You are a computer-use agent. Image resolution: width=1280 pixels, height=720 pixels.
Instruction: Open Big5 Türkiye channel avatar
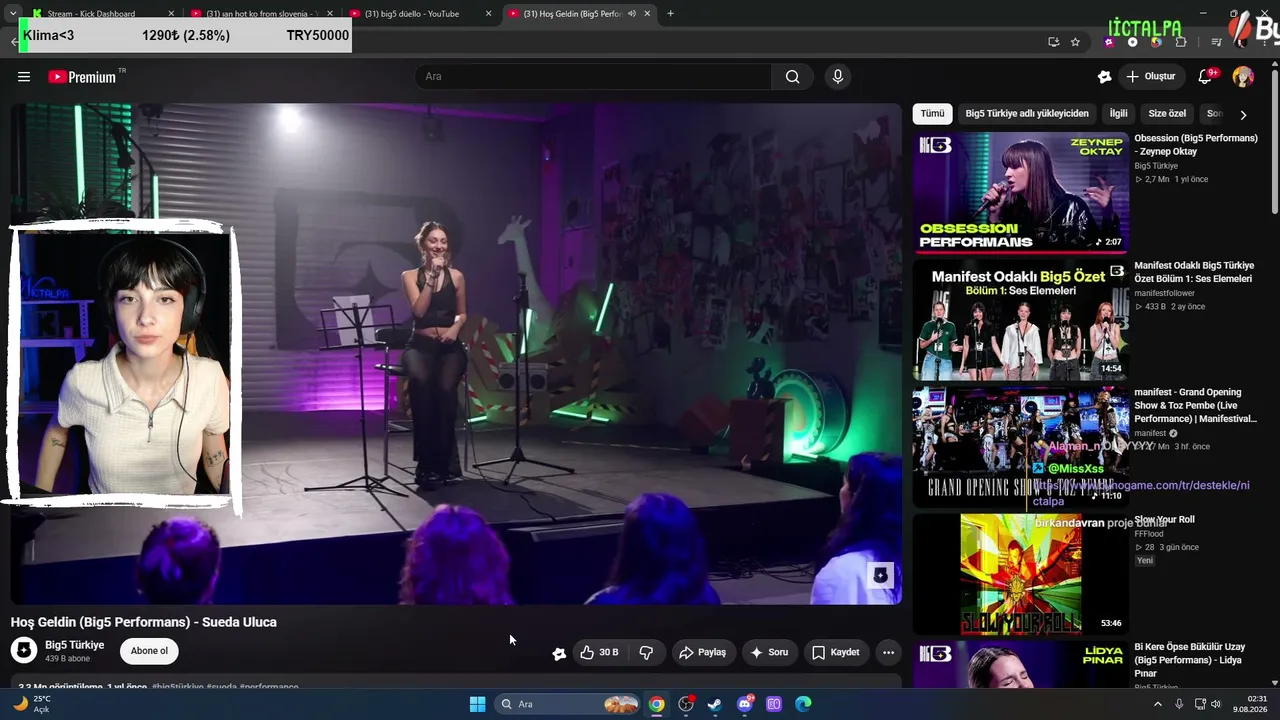(x=24, y=651)
